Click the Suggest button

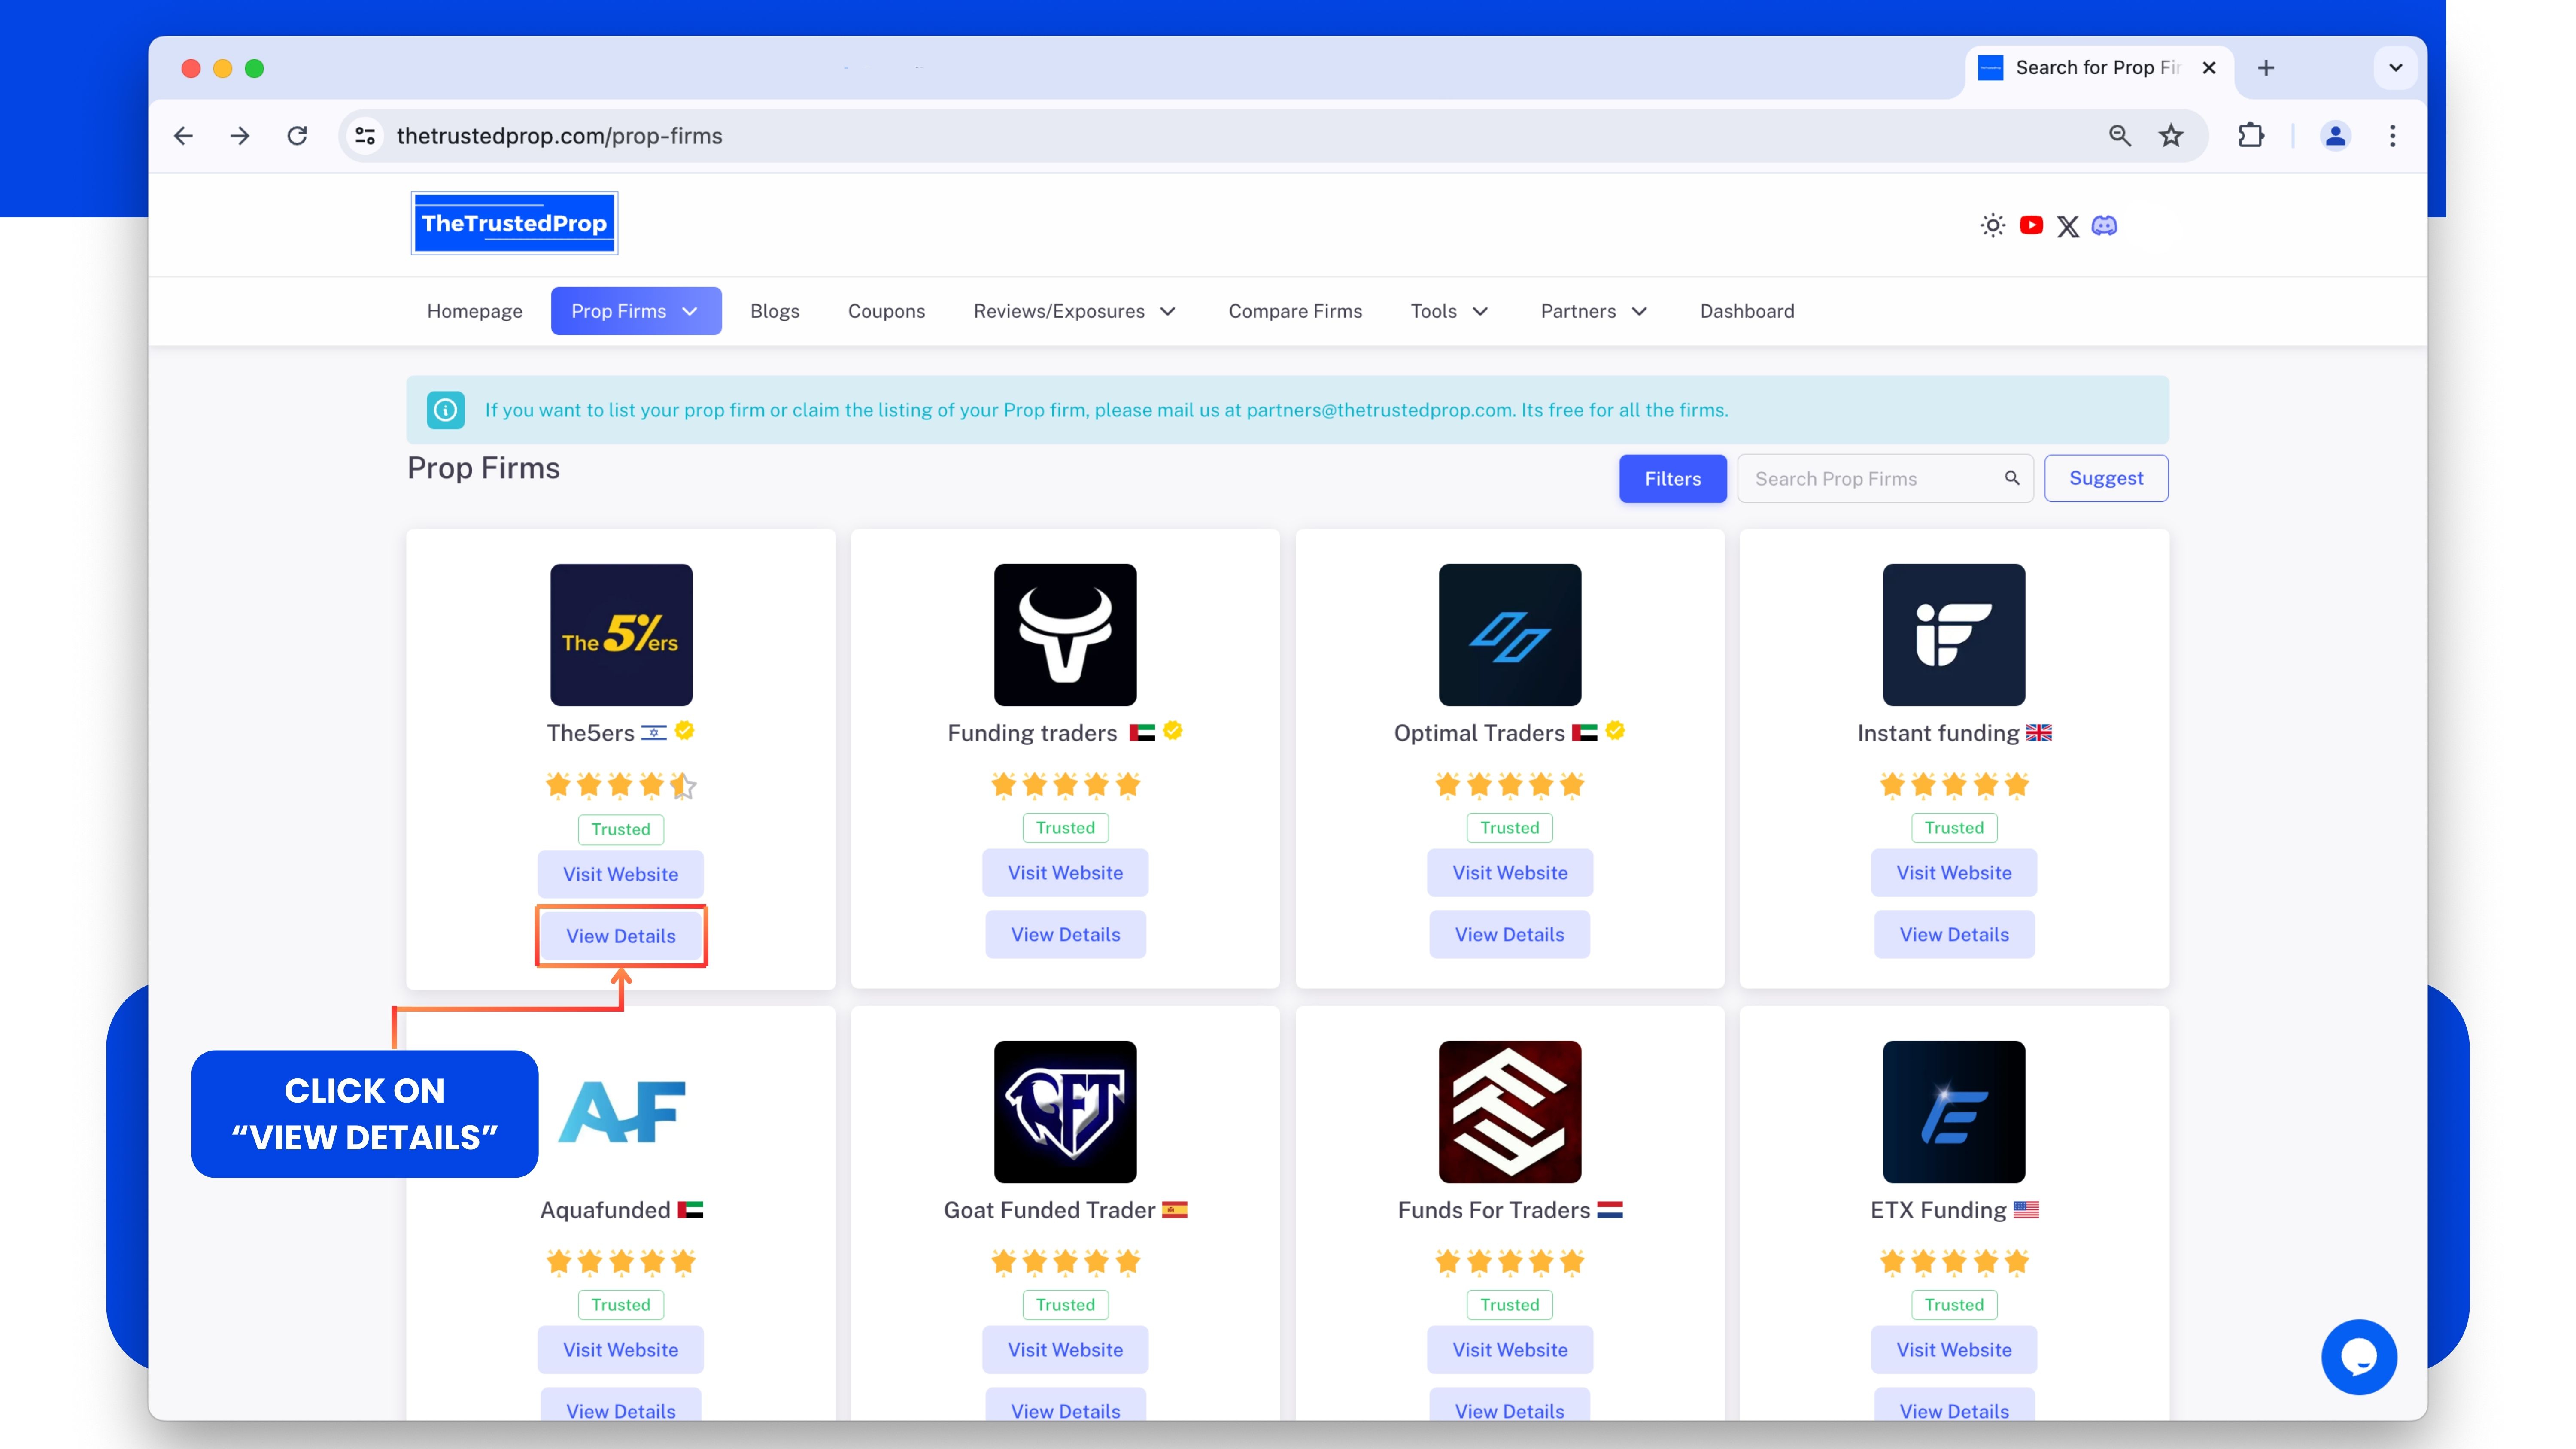pos(2106,478)
